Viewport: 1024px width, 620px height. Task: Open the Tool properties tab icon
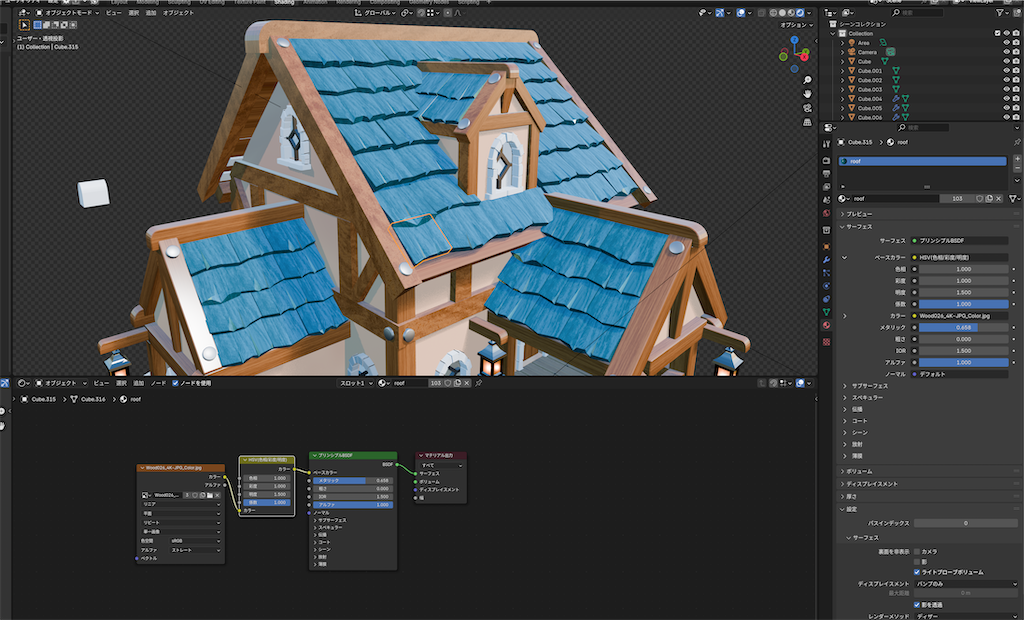coord(826,143)
